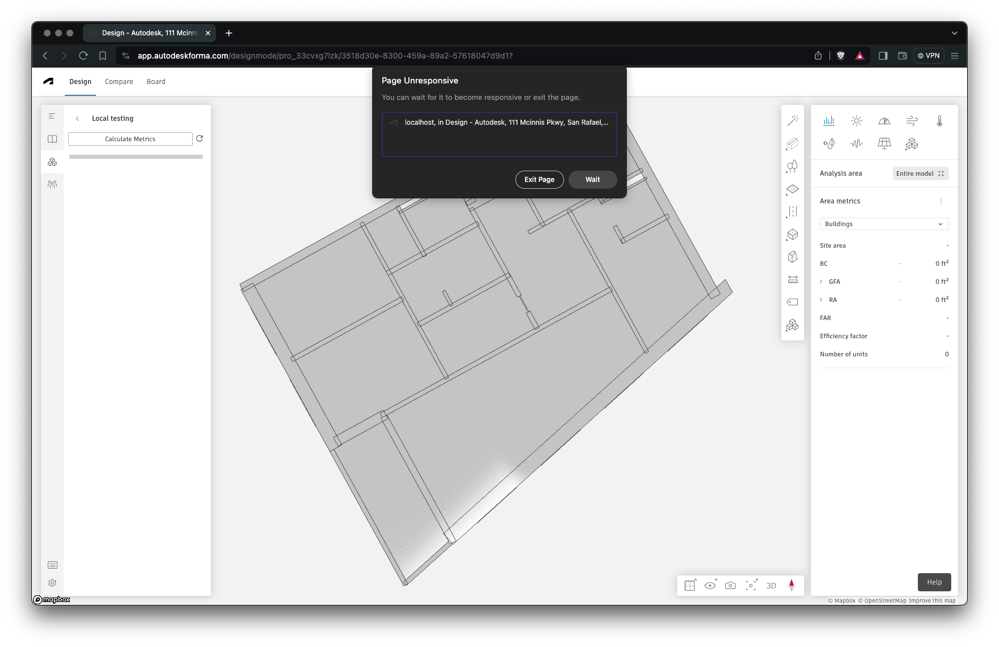Viewport: 999px width, 647px height.
Task: Click the Daylight potential dome icon
Action: (x=884, y=121)
